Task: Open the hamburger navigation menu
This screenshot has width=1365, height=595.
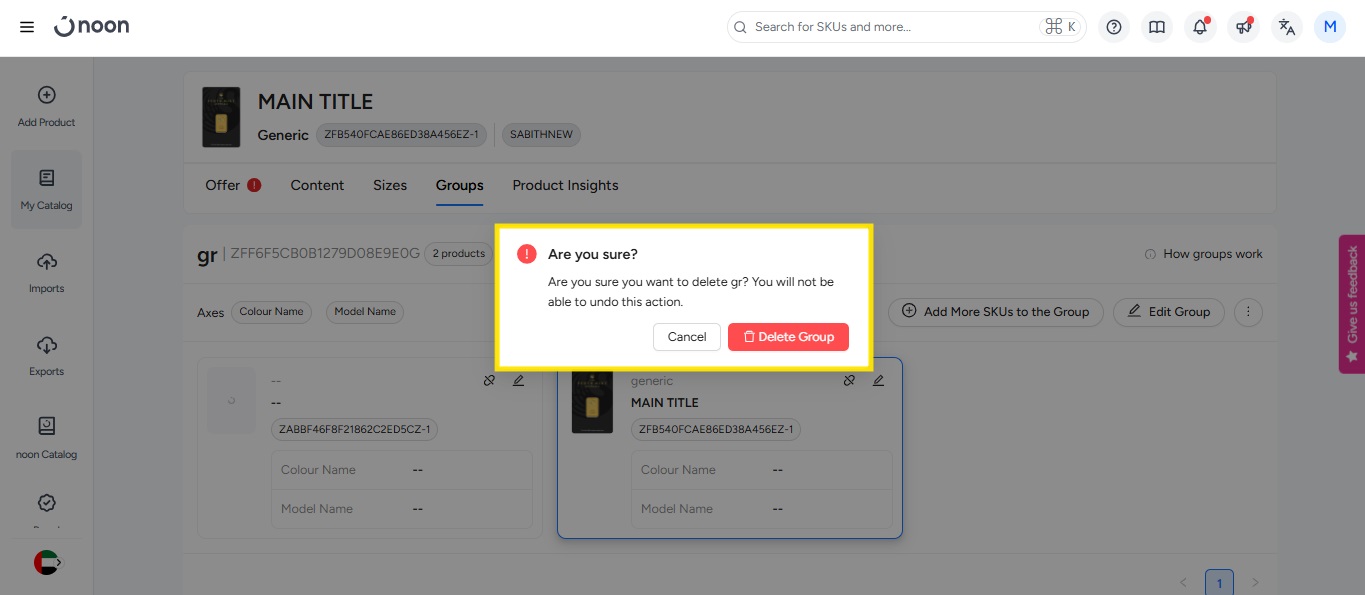Action: click(27, 27)
